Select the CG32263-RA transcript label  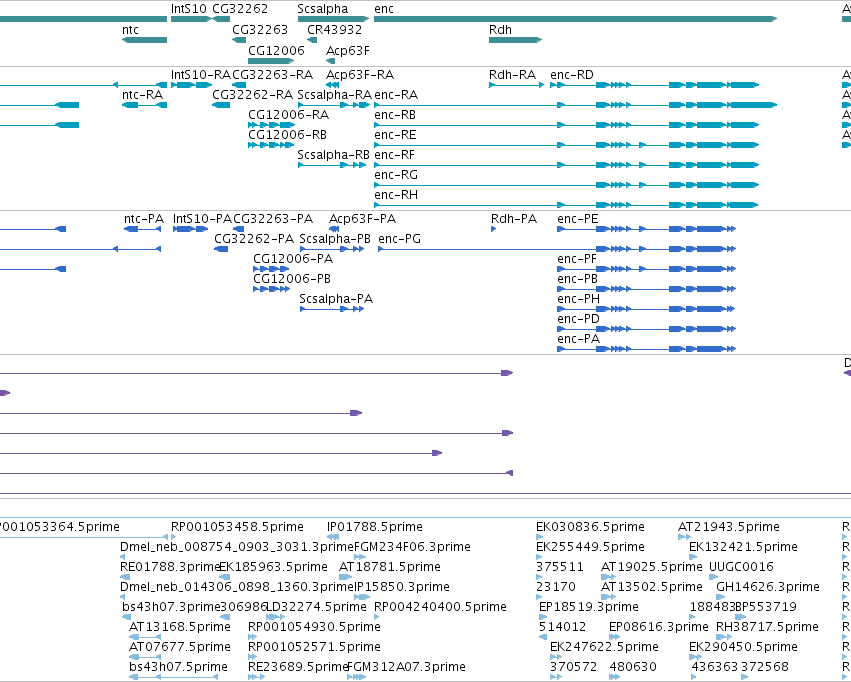272,75
